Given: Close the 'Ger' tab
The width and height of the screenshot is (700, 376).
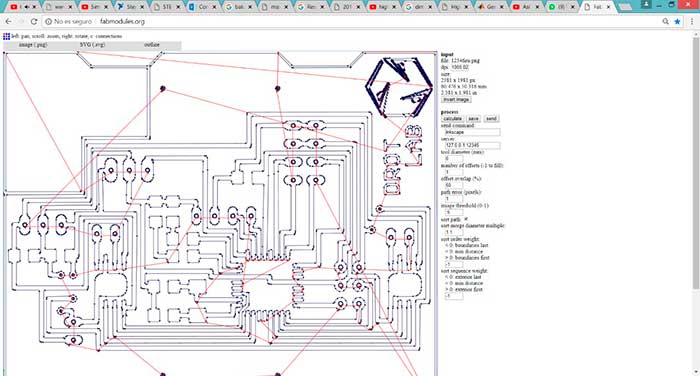Looking at the screenshot, I should (502, 7).
